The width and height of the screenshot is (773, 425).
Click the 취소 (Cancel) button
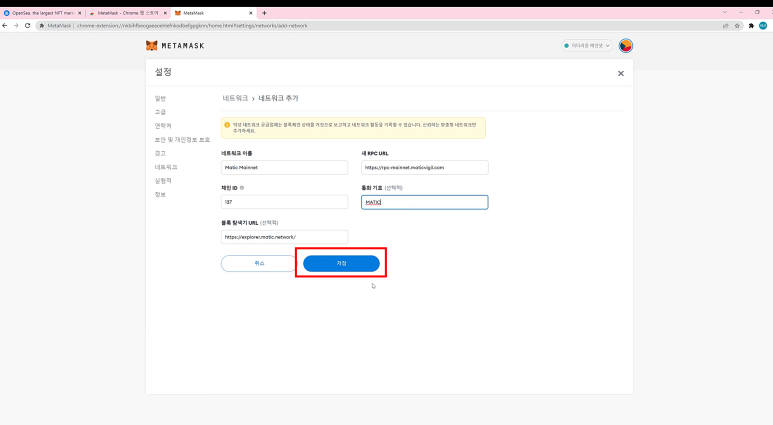[x=259, y=263]
